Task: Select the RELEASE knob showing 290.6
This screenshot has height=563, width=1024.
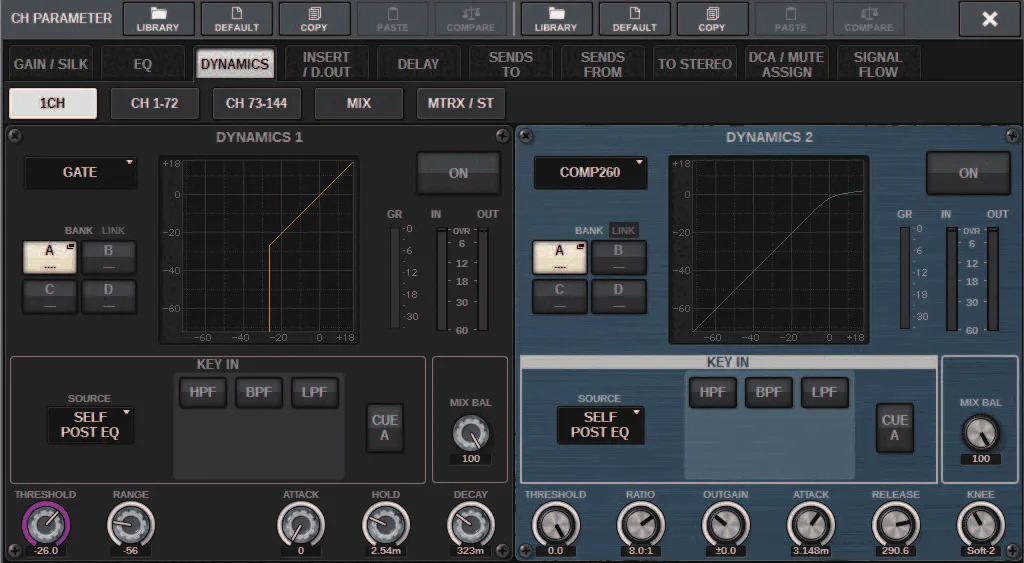Action: click(x=896, y=524)
